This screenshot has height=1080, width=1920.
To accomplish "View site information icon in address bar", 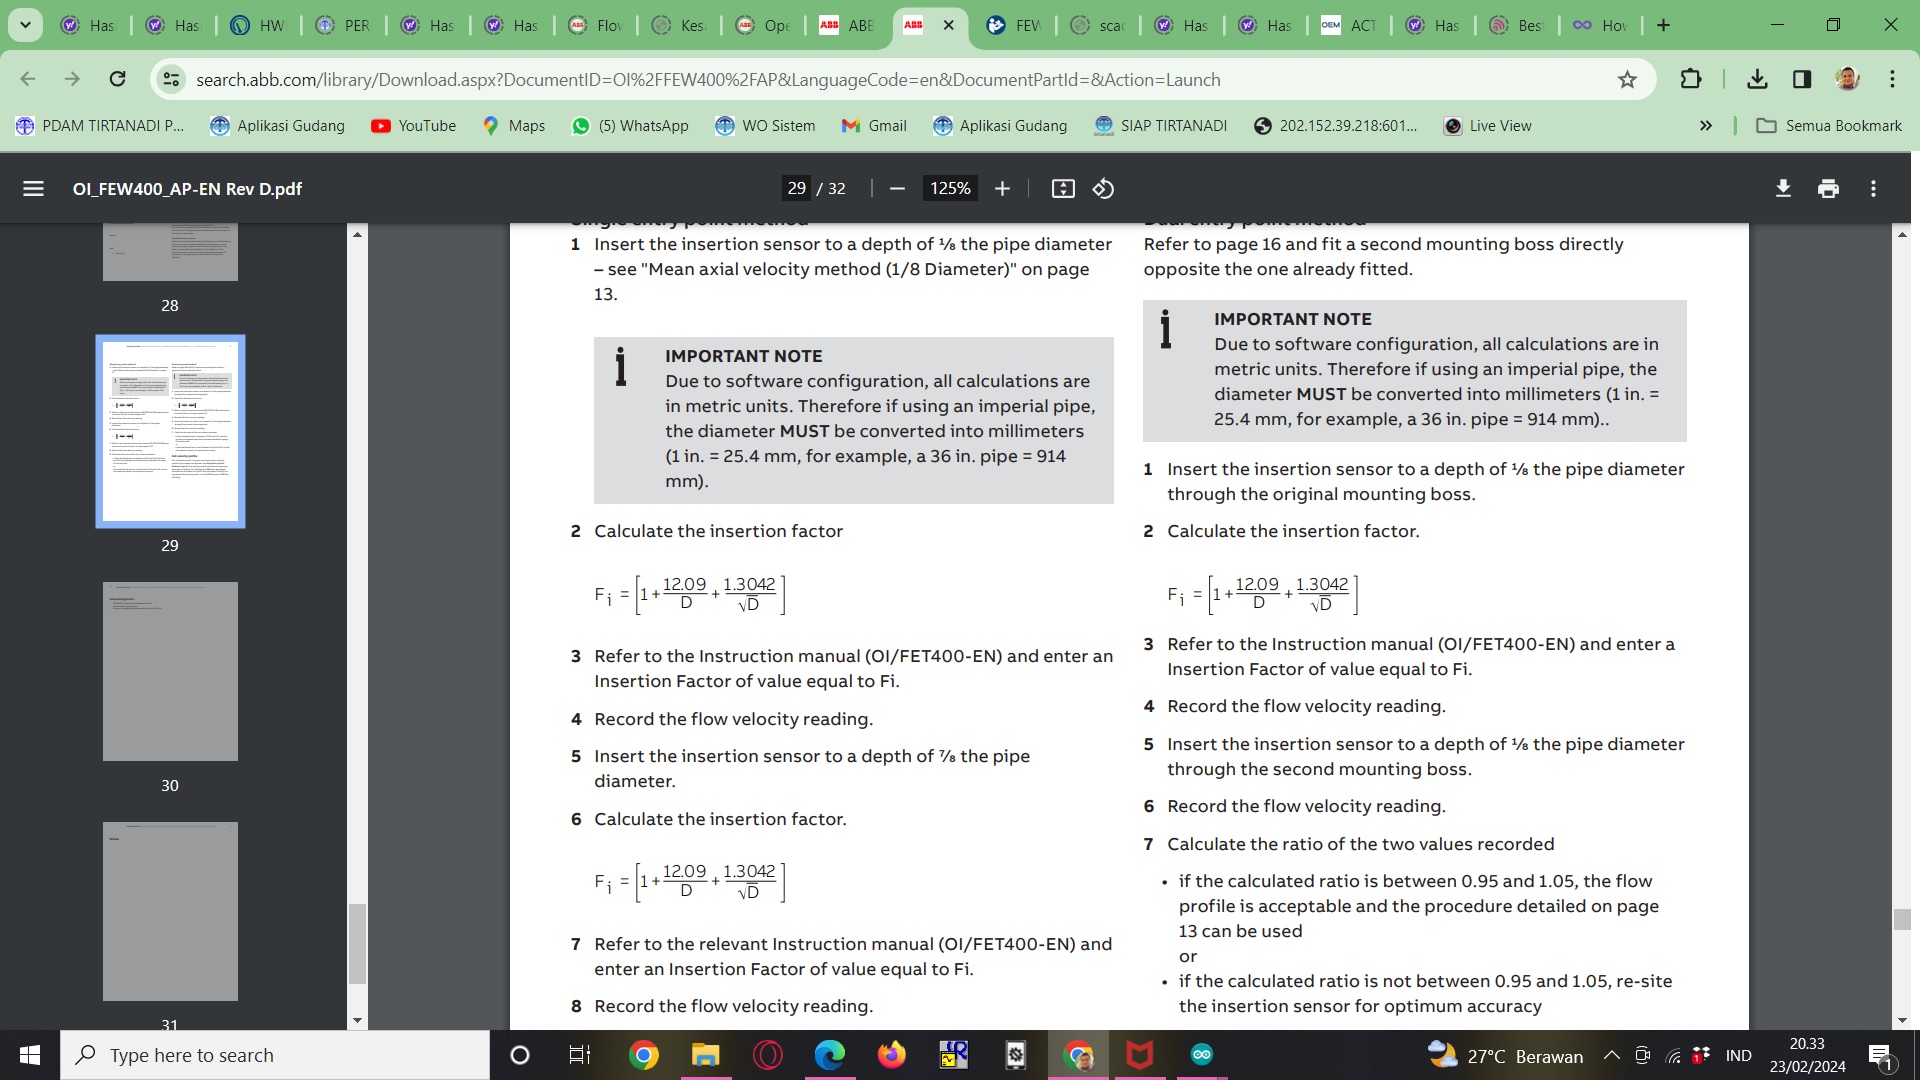I will click(x=171, y=79).
